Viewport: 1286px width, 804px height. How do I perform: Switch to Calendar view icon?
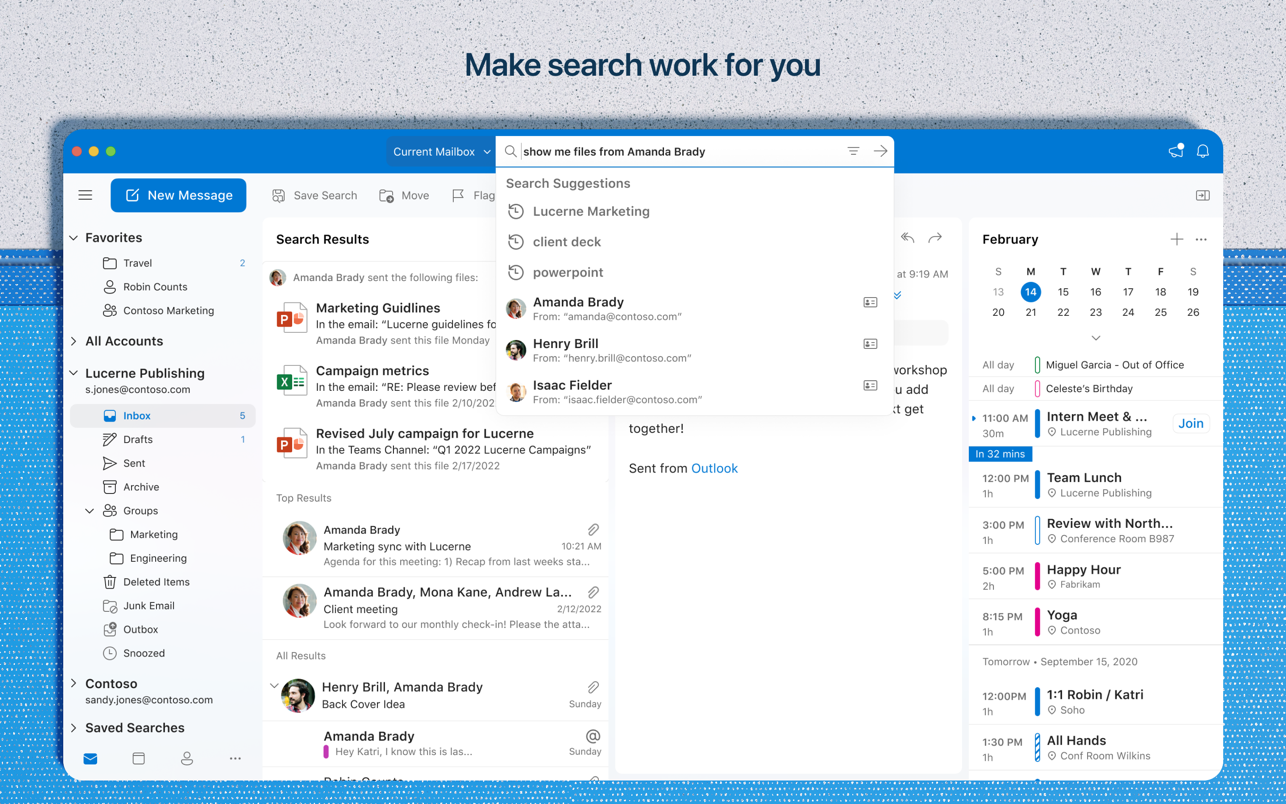point(138,759)
